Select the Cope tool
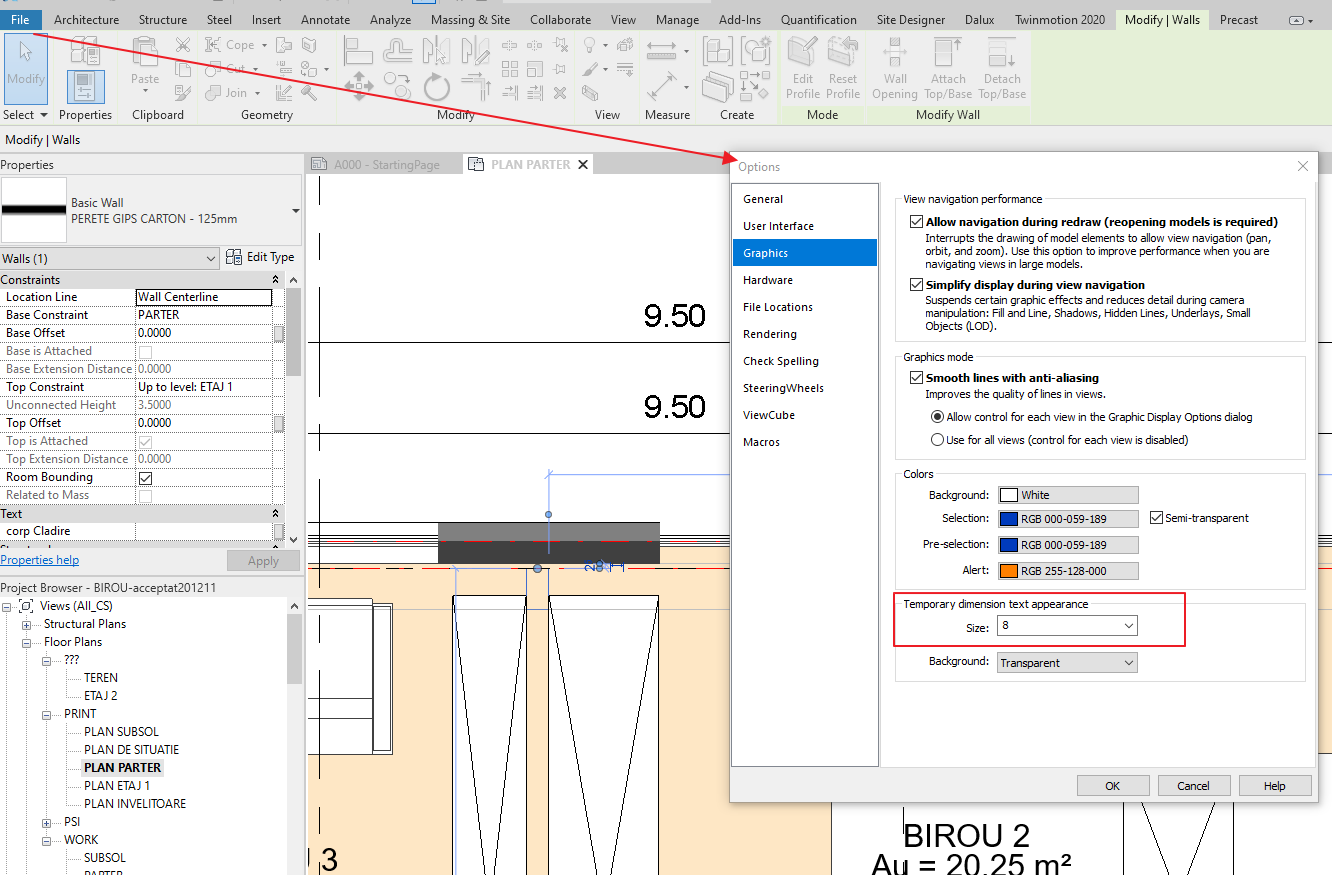The image size is (1332, 875). [232, 44]
